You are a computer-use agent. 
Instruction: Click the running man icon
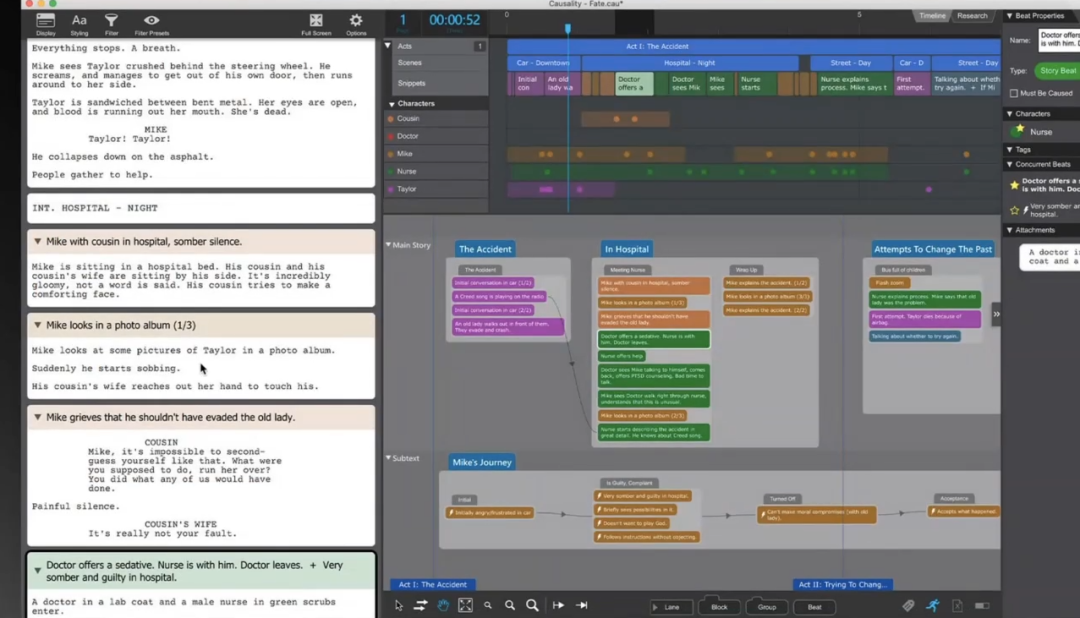(x=932, y=605)
